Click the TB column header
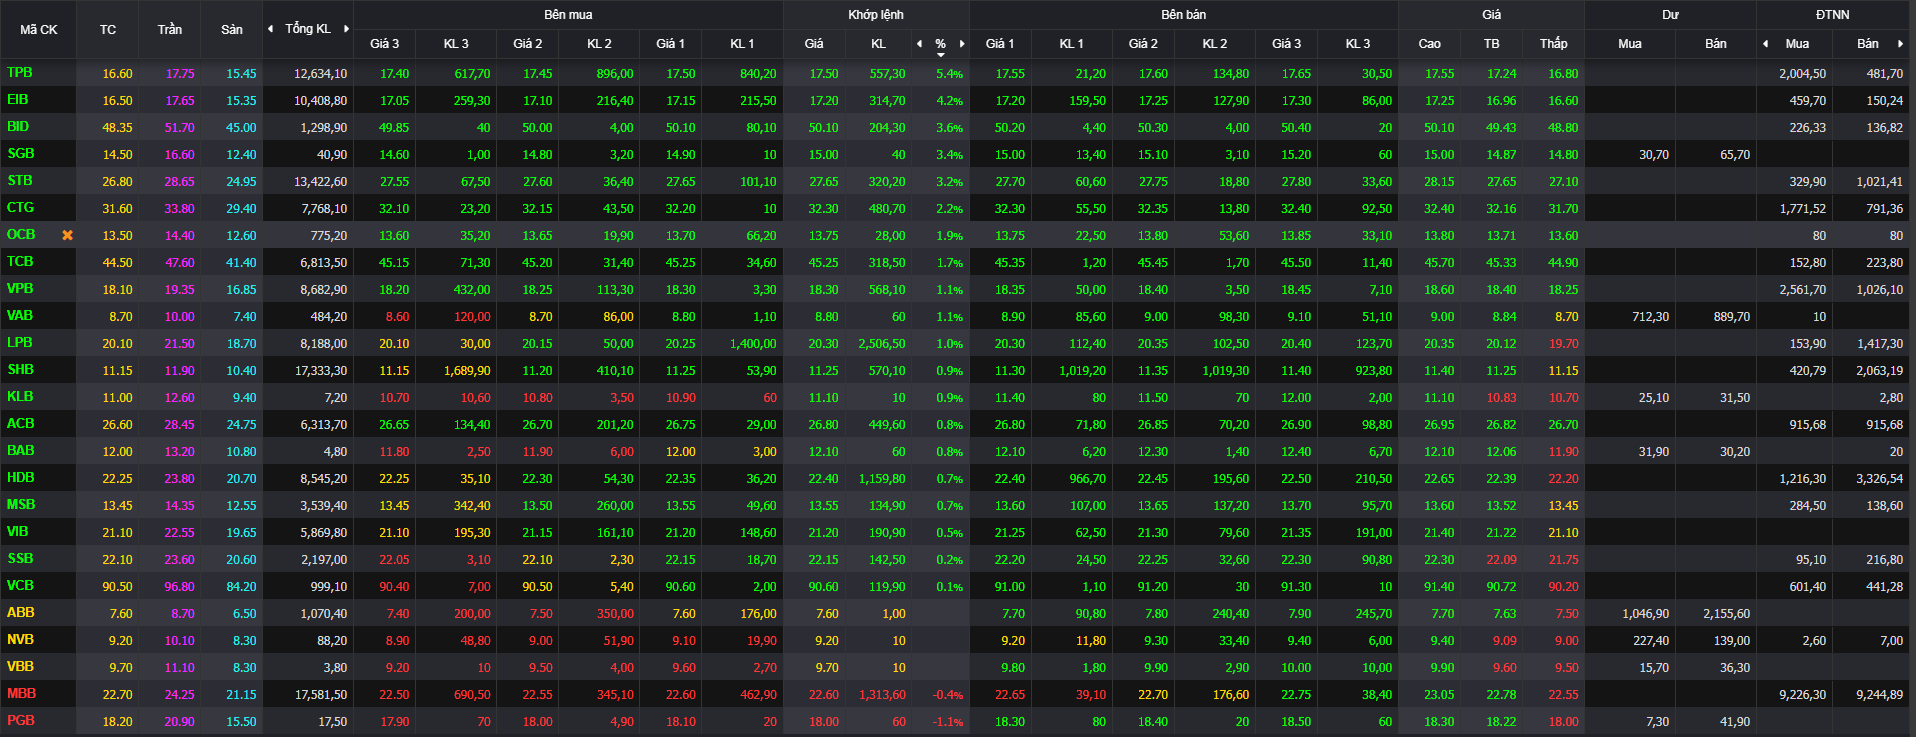The image size is (1916, 737). point(1492,44)
